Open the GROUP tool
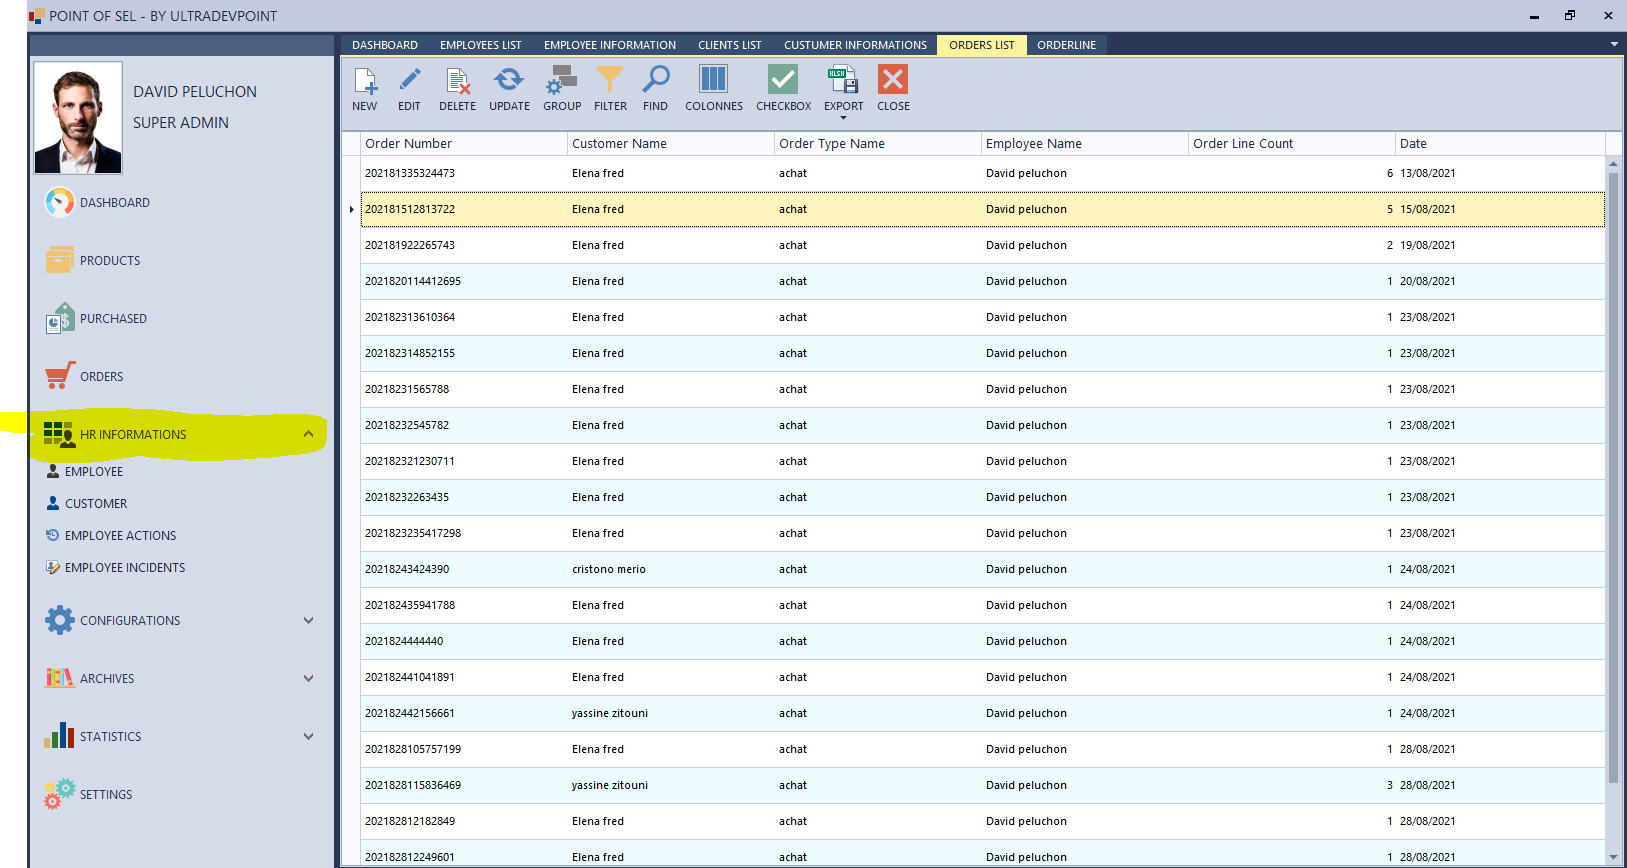Viewport: 1627px width, 868px height. tap(562, 81)
